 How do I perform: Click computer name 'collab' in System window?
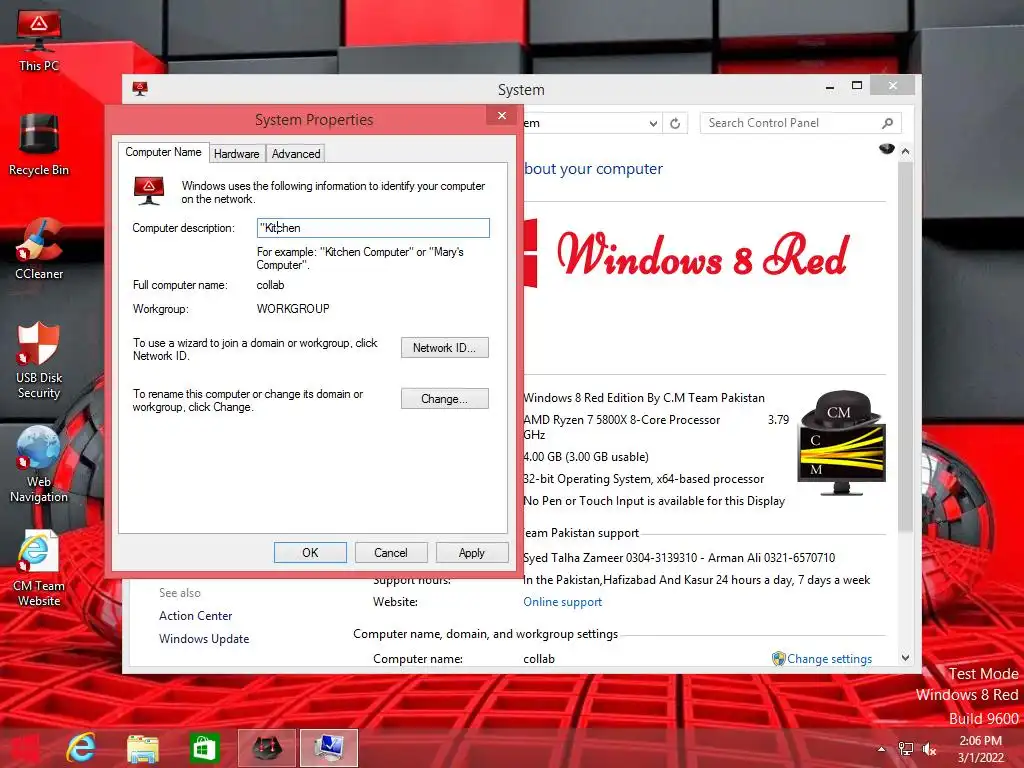click(539, 659)
